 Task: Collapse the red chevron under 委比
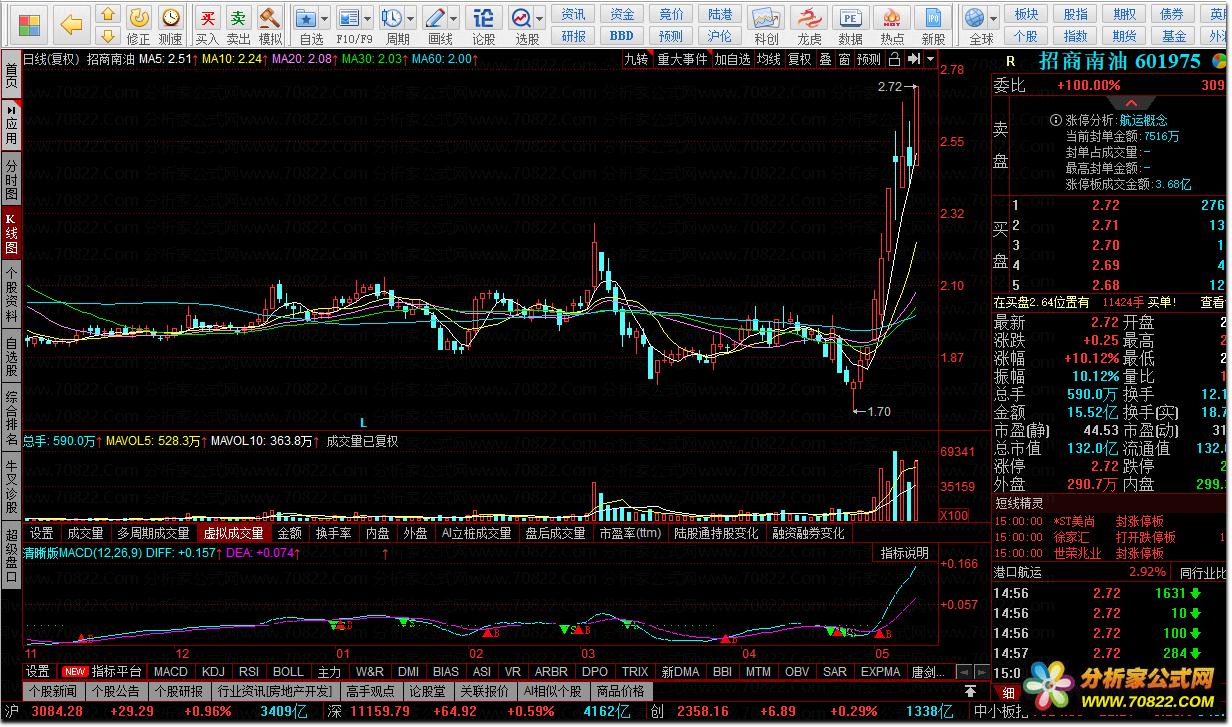pos(1131,103)
